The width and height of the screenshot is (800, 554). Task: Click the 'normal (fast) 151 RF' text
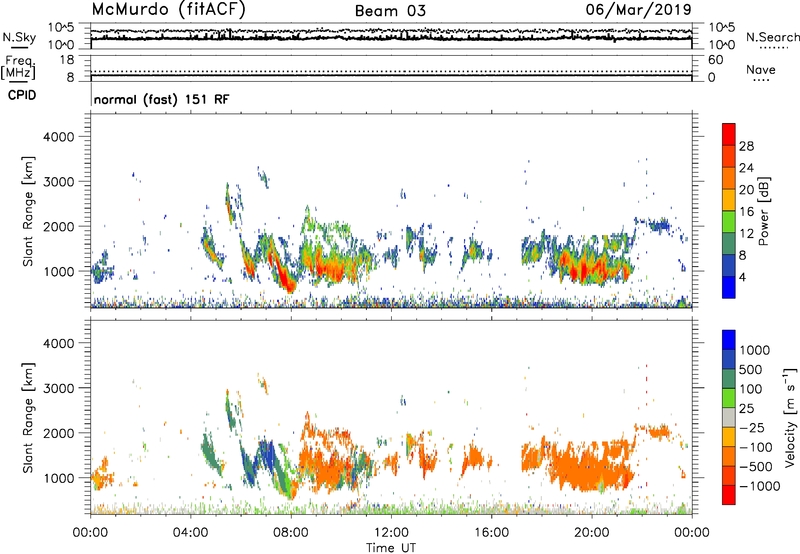coord(162,99)
